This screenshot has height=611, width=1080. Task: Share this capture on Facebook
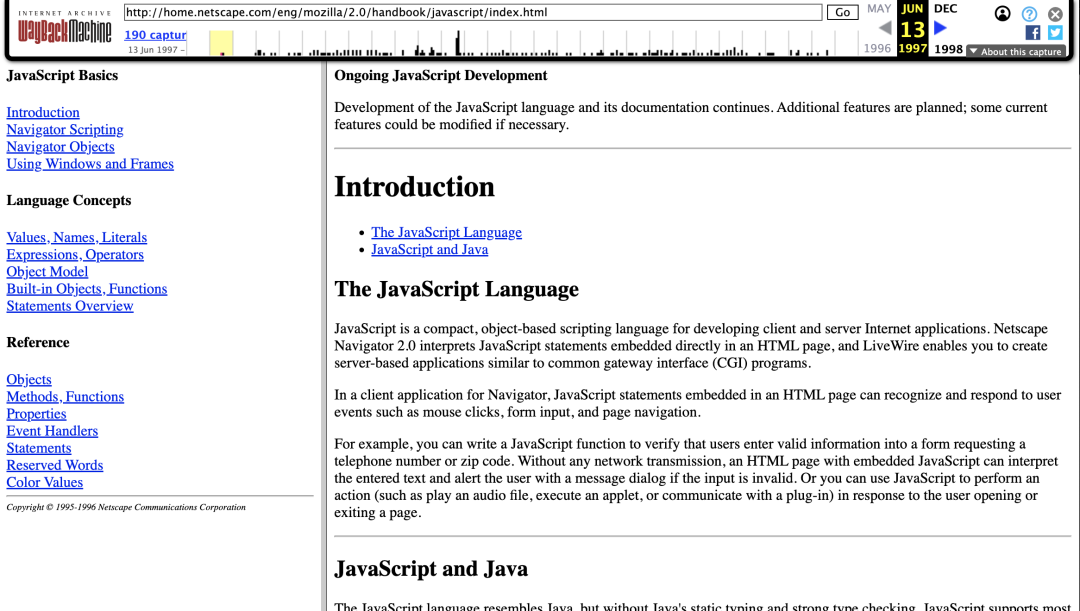[x=1032, y=32]
